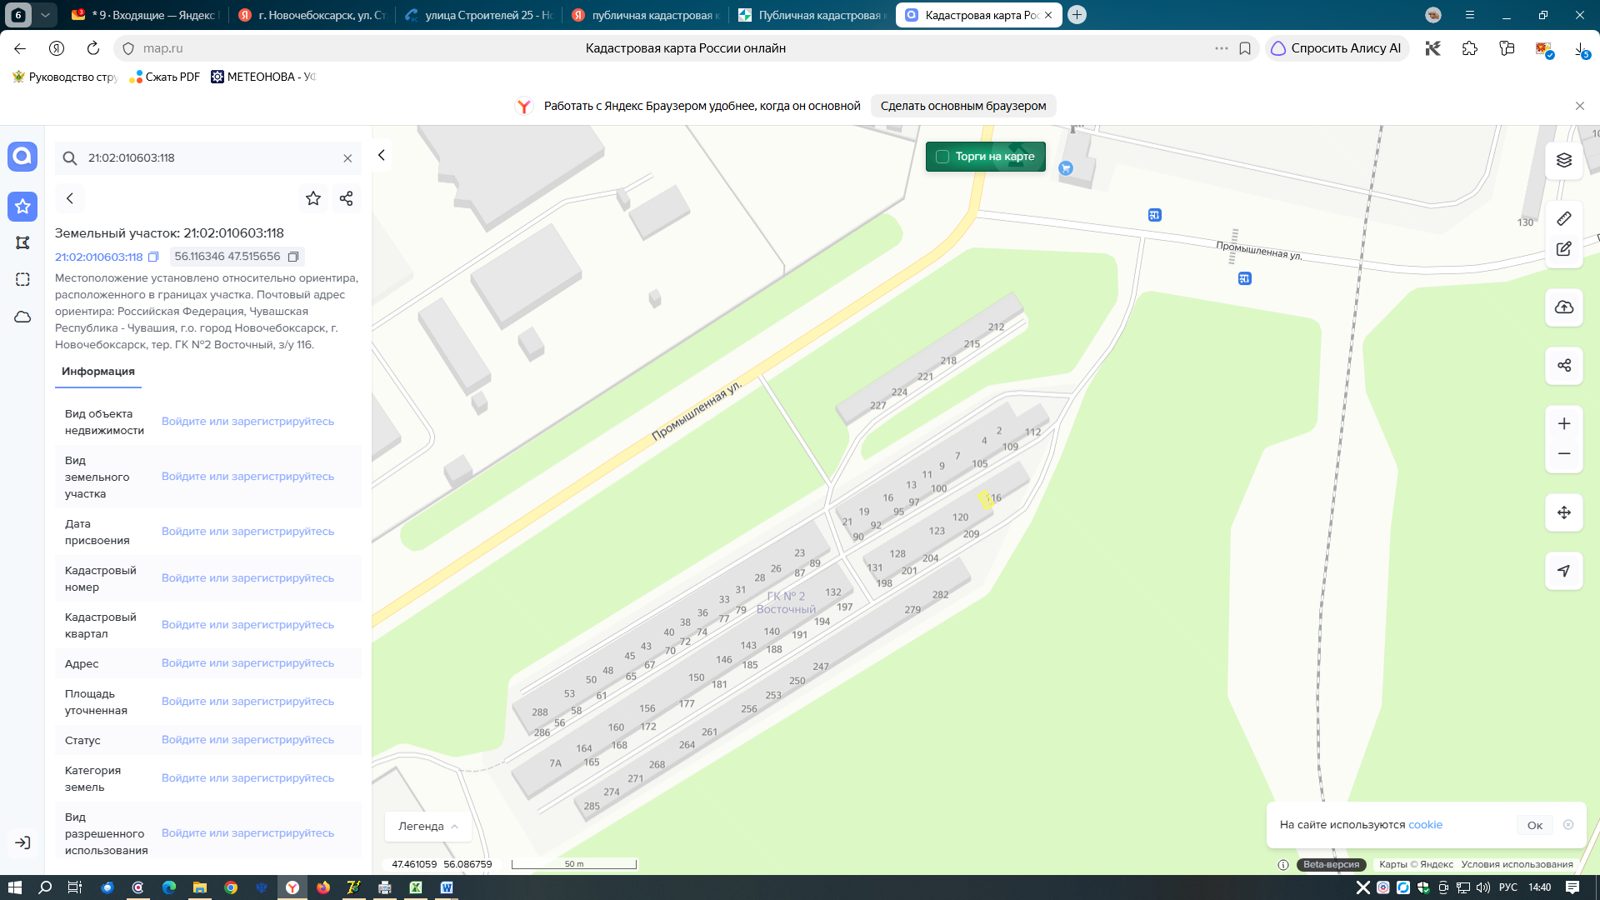Click 'Спросить Алису AI' button
The width and height of the screenshot is (1600, 900).
(x=1336, y=48)
